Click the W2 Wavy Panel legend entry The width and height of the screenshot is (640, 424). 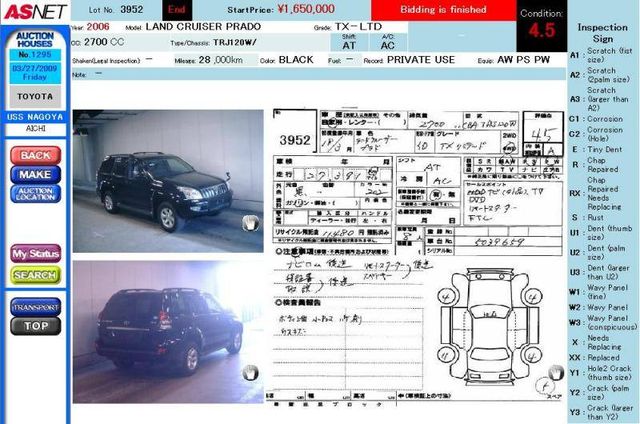[598, 307]
